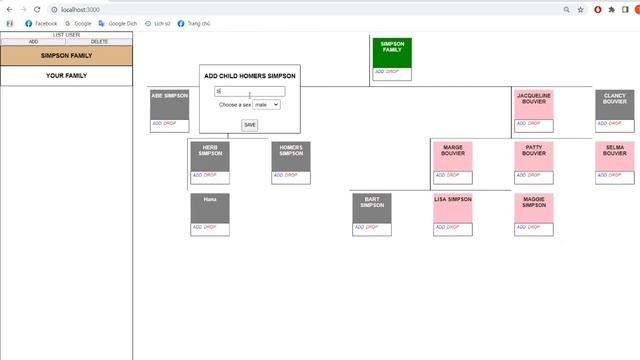This screenshot has height=360, width=640.
Task: Select the LISA SIMPSON card
Action: tap(453, 208)
